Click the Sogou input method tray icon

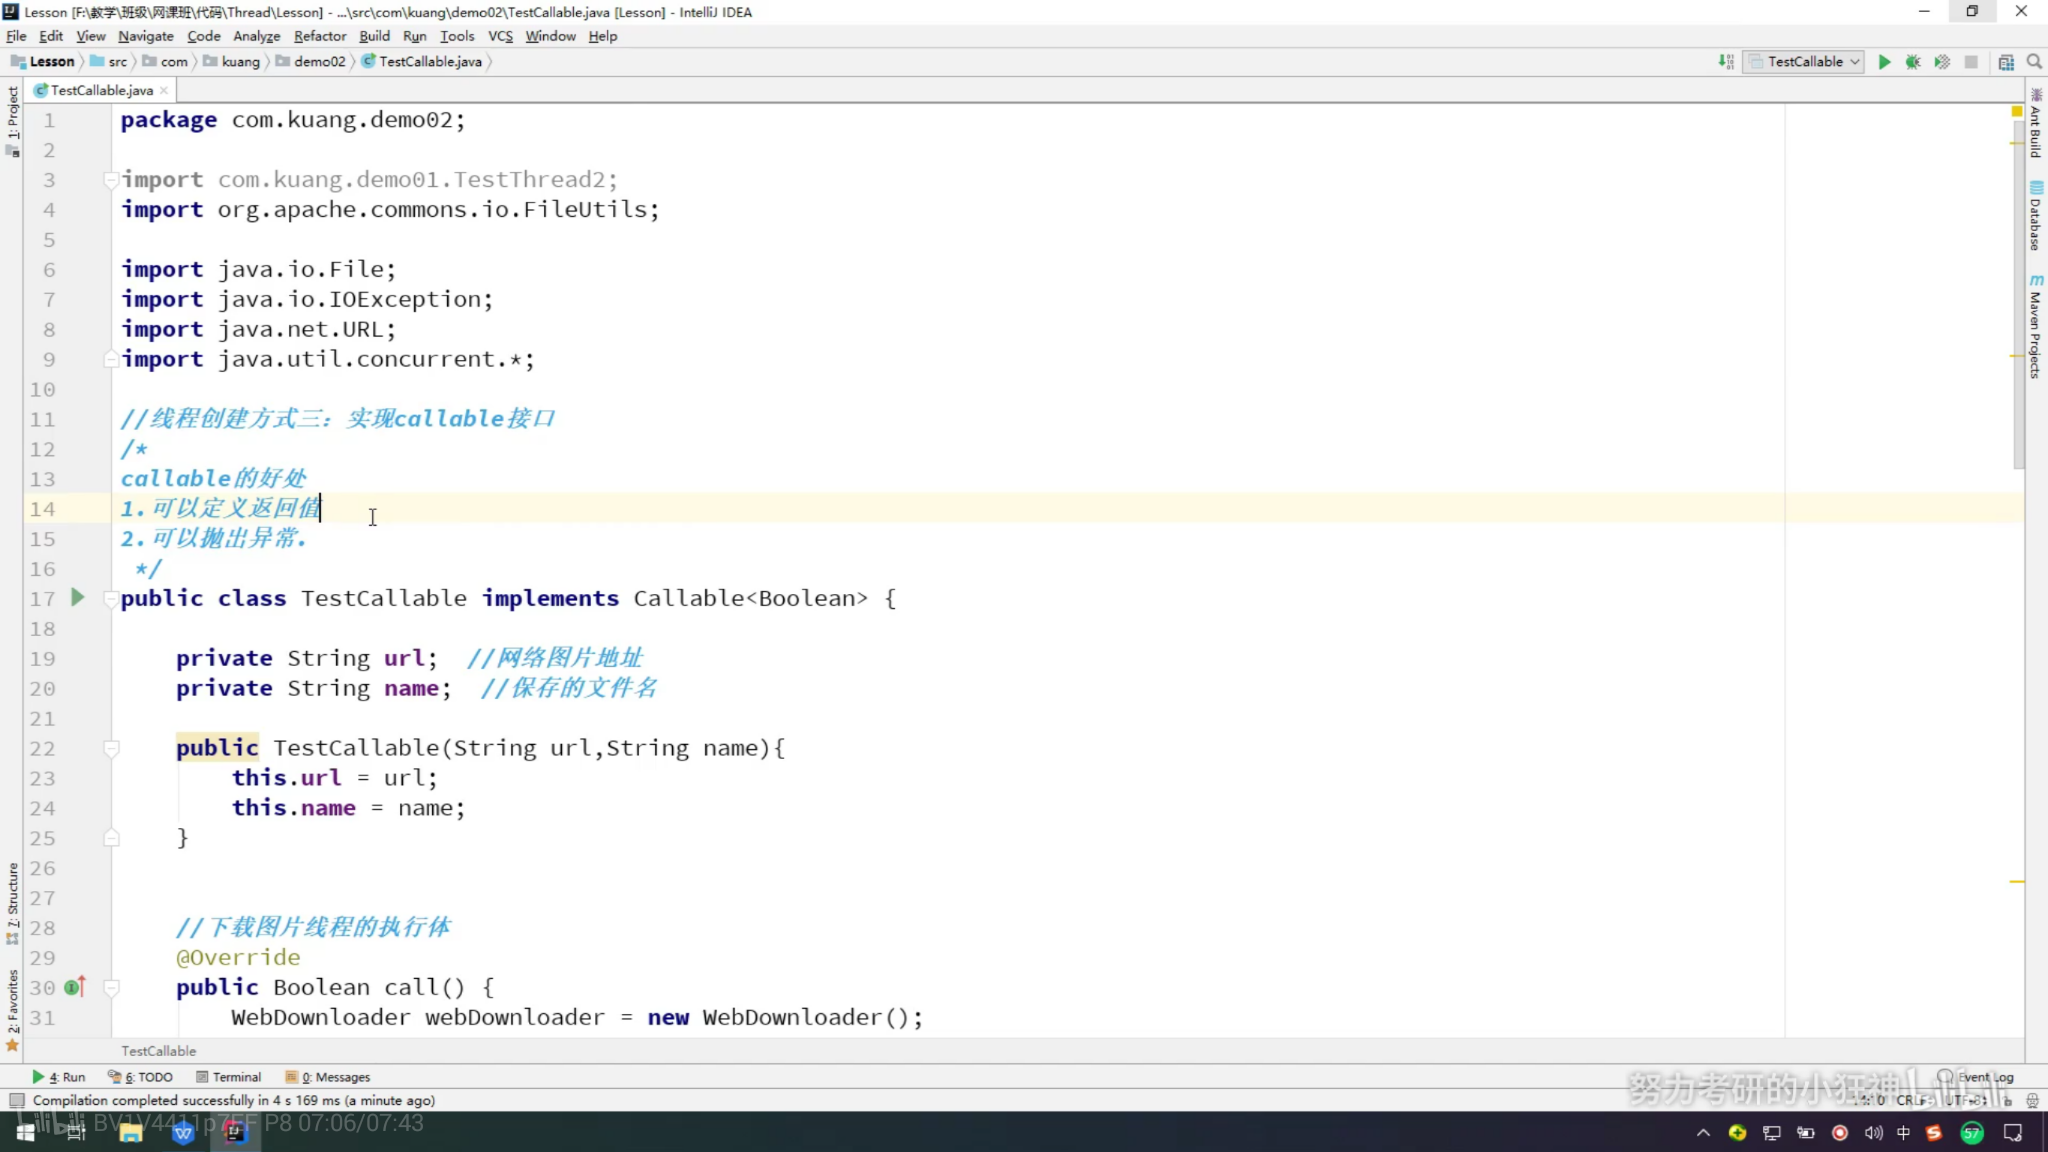point(1934,1133)
